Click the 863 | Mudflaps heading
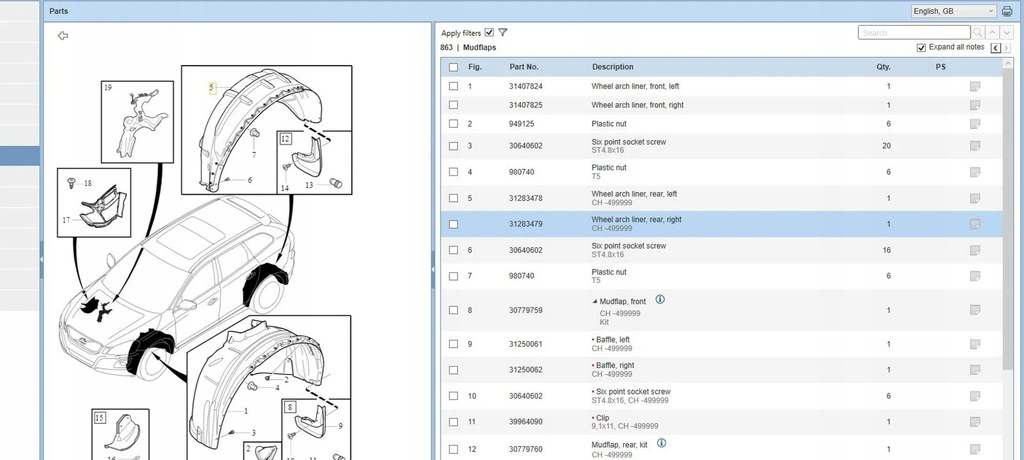 coord(468,48)
